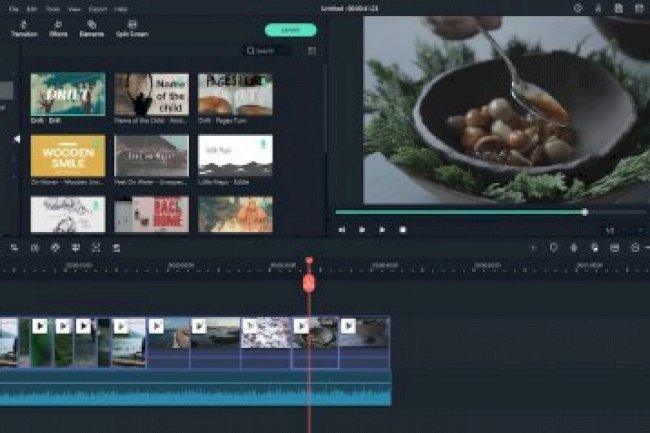The image size is (650, 433).
Task: Click the marker icon on timeline toolbar right
Action: (553, 248)
